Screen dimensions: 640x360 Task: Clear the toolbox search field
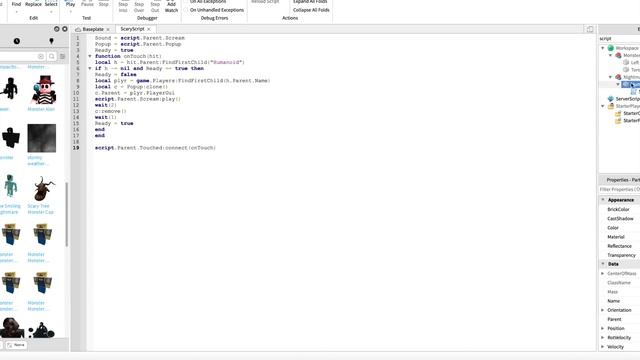click(x=41, y=56)
